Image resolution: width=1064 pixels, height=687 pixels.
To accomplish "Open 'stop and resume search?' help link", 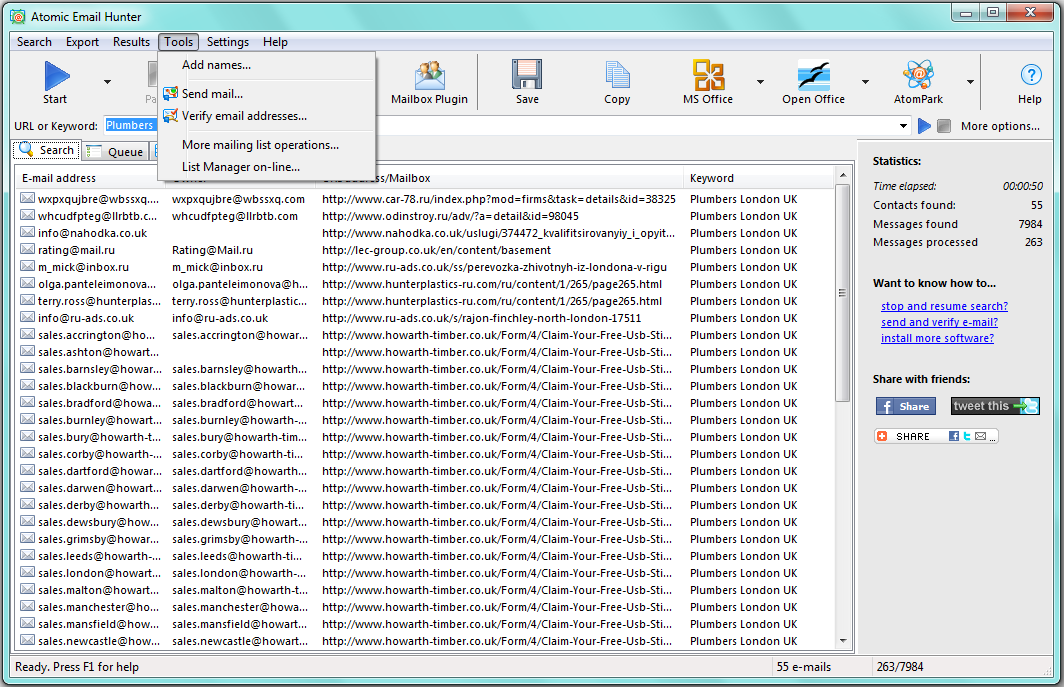I will pyautogui.click(x=944, y=306).
